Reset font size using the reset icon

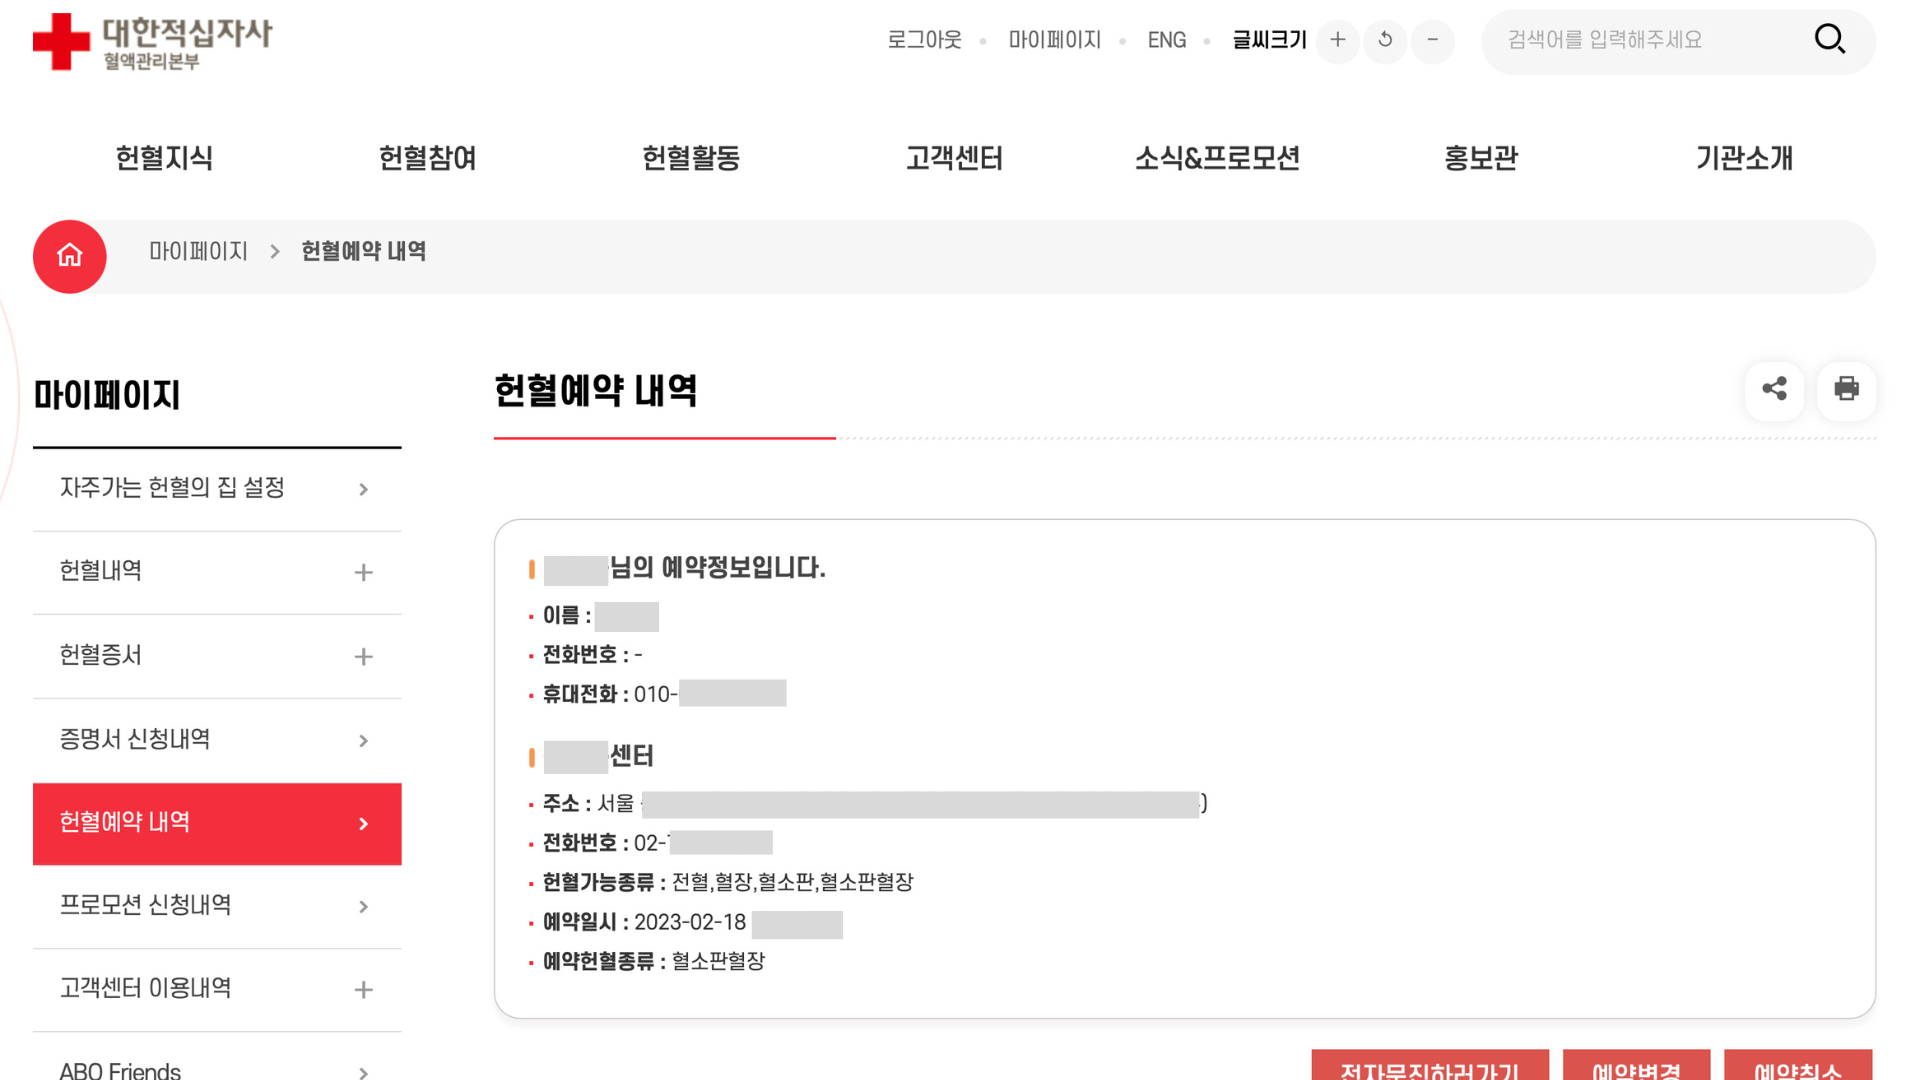point(1385,41)
